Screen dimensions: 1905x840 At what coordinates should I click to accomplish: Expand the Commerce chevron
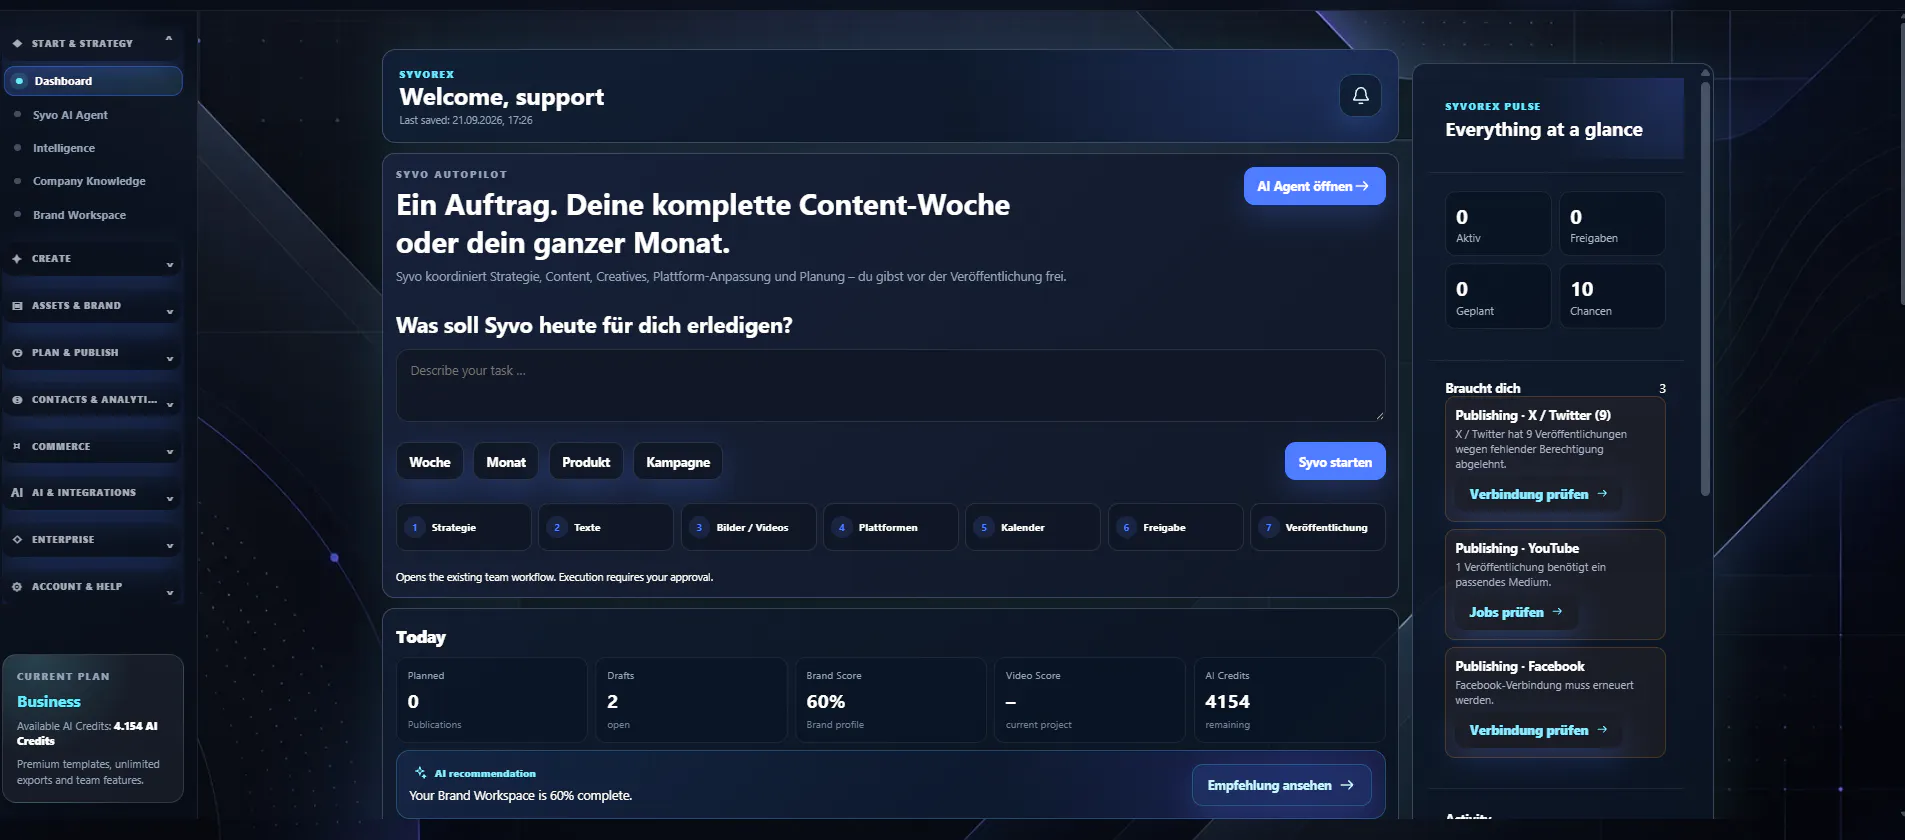tap(170, 452)
